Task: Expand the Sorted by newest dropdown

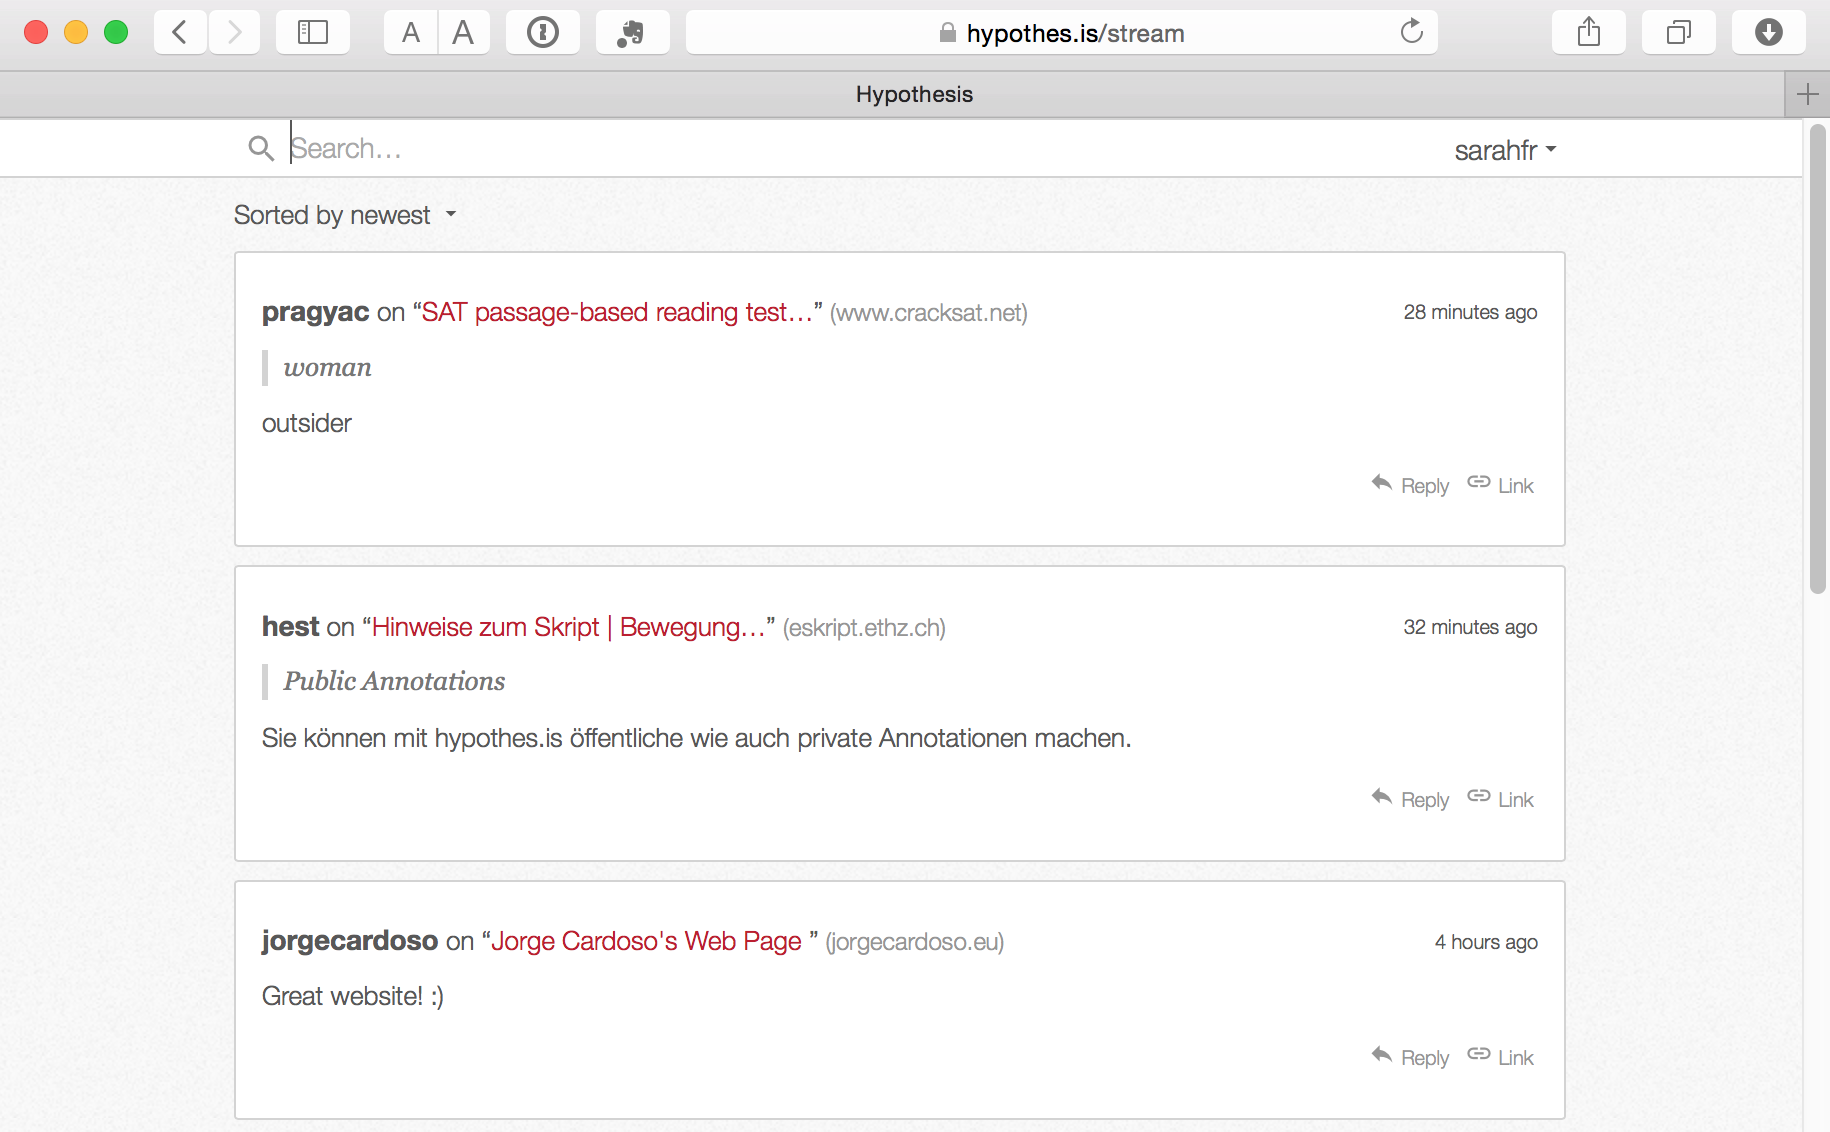Action: tap(345, 215)
